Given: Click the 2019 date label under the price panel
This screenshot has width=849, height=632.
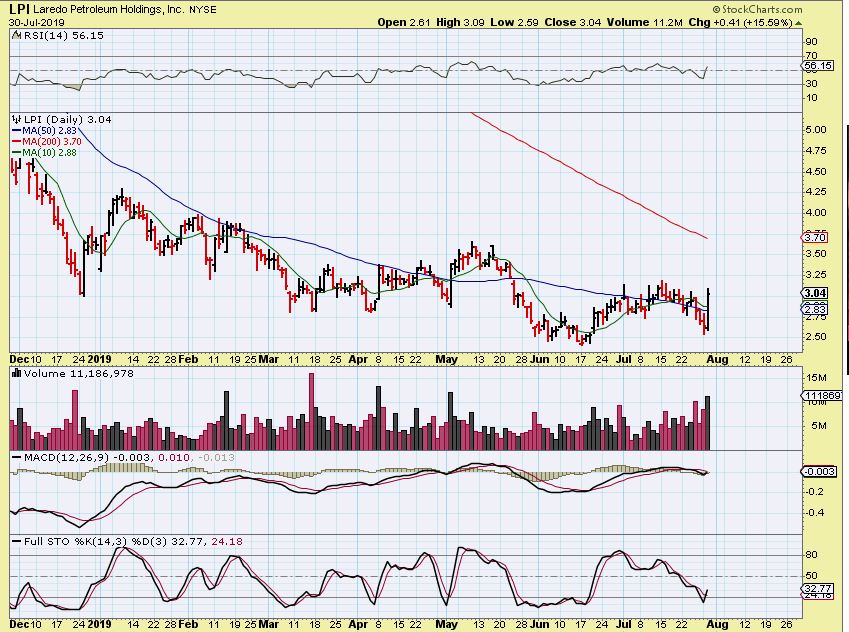Looking at the screenshot, I should tap(100, 359).
